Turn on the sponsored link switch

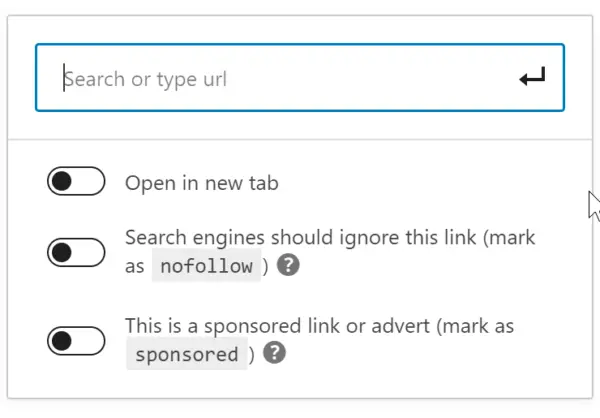(76, 341)
